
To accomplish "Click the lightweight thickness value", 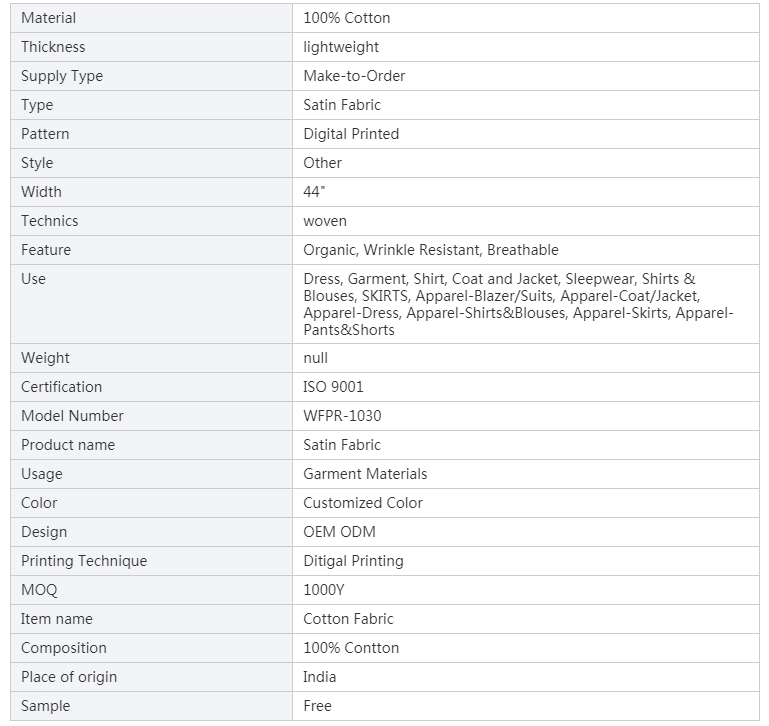I will [341, 47].
